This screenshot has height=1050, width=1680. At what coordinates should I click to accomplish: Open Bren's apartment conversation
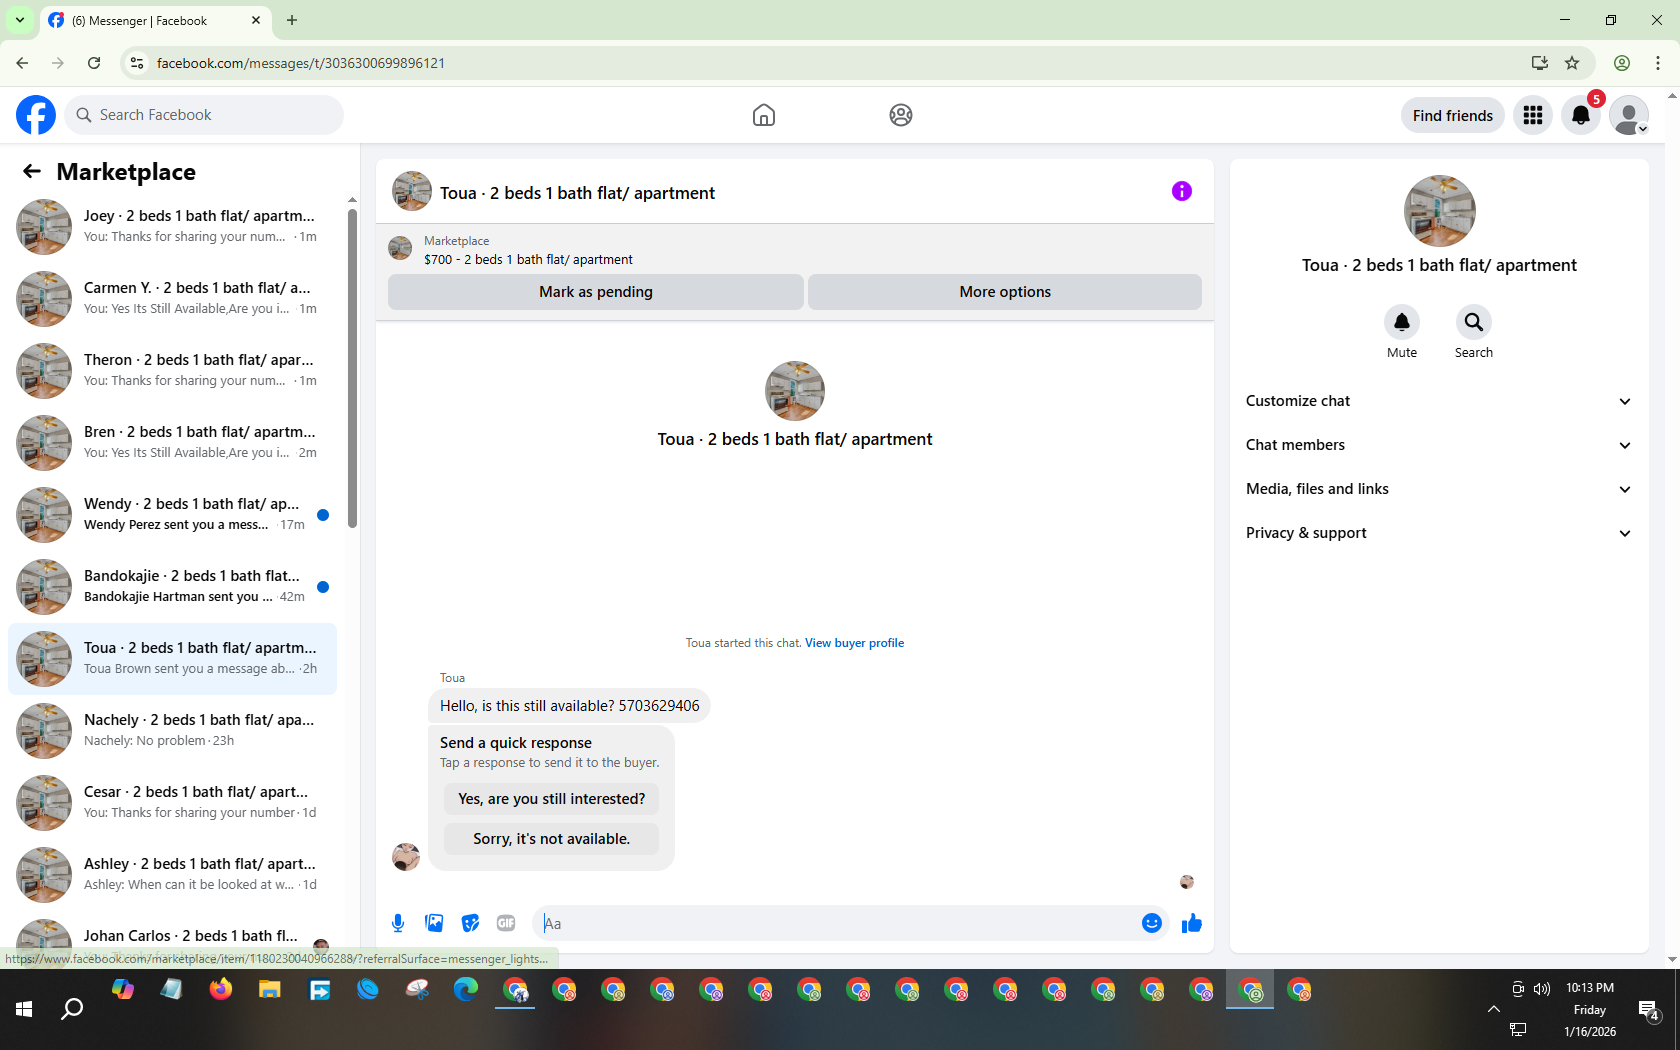pyautogui.click(x=172, y=443)
